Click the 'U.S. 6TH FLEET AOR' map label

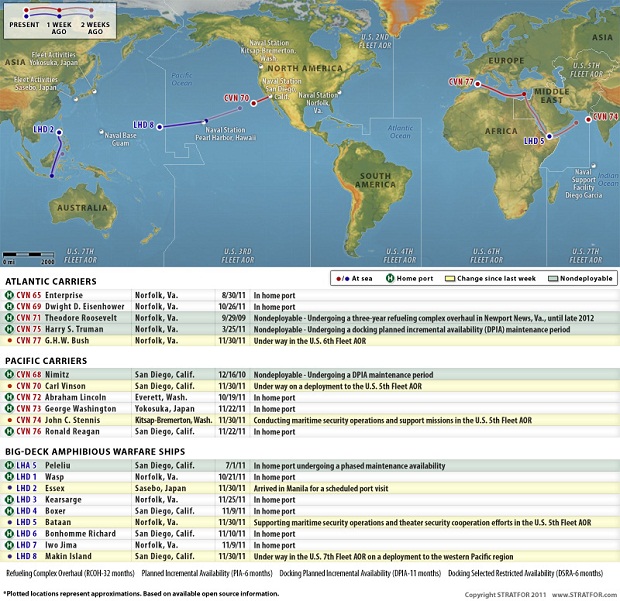coord(486,256)
